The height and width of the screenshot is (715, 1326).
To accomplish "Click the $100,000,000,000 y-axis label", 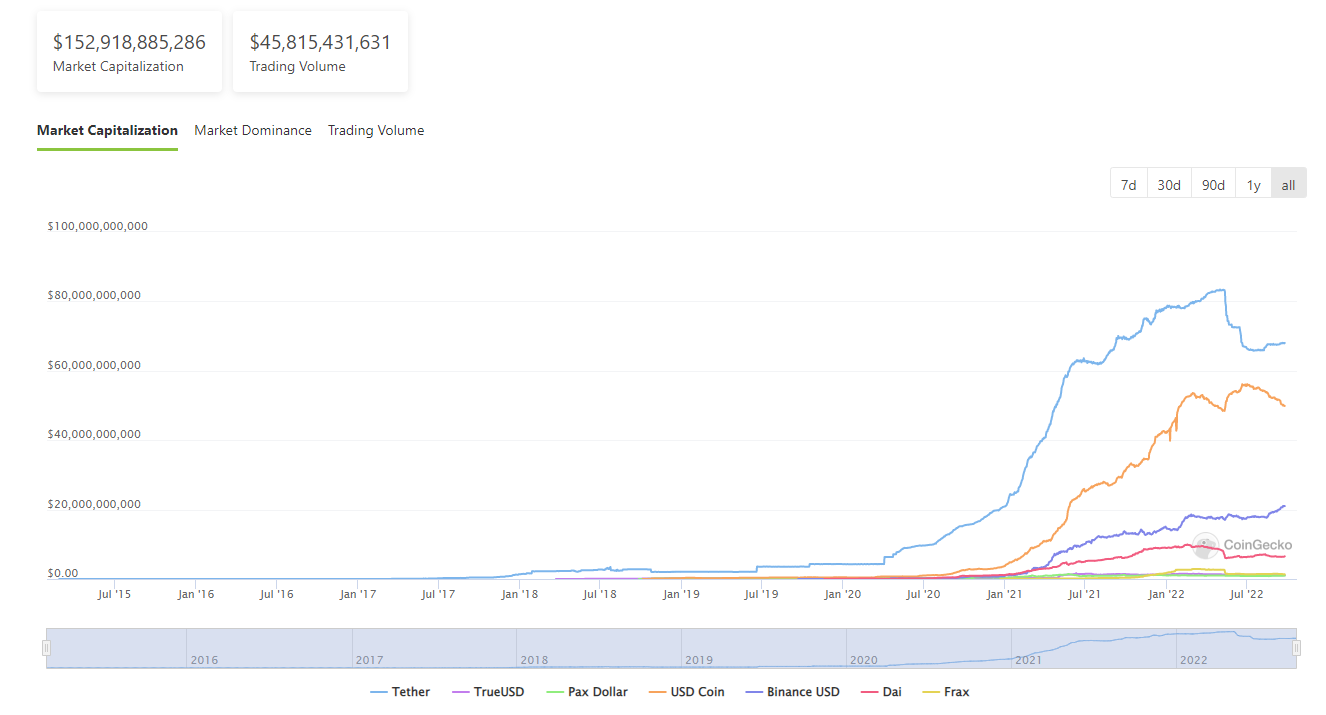I will tap(97, 226).
